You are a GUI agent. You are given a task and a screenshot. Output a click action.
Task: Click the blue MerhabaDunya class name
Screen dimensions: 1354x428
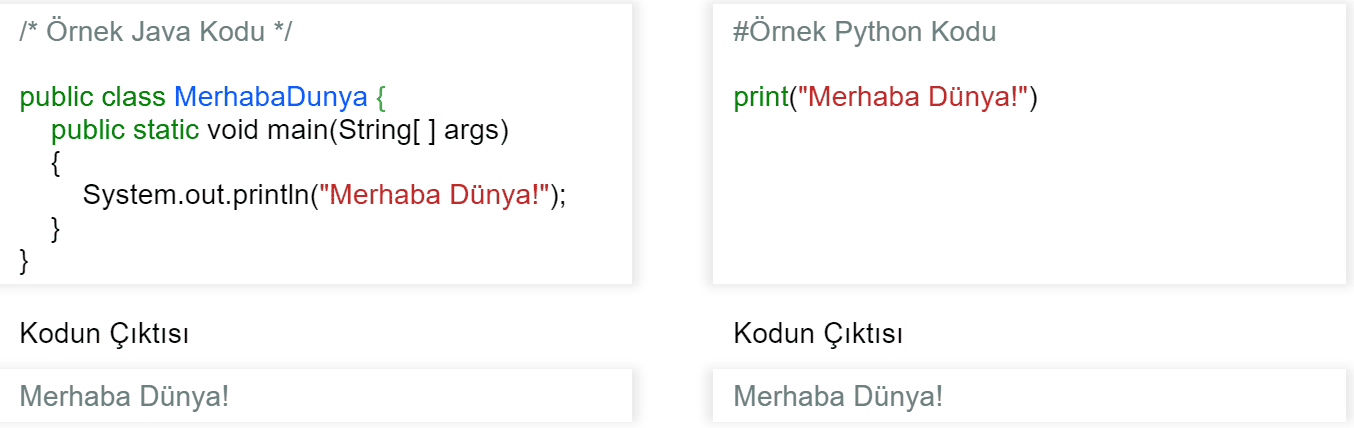[x=270, y=98]
